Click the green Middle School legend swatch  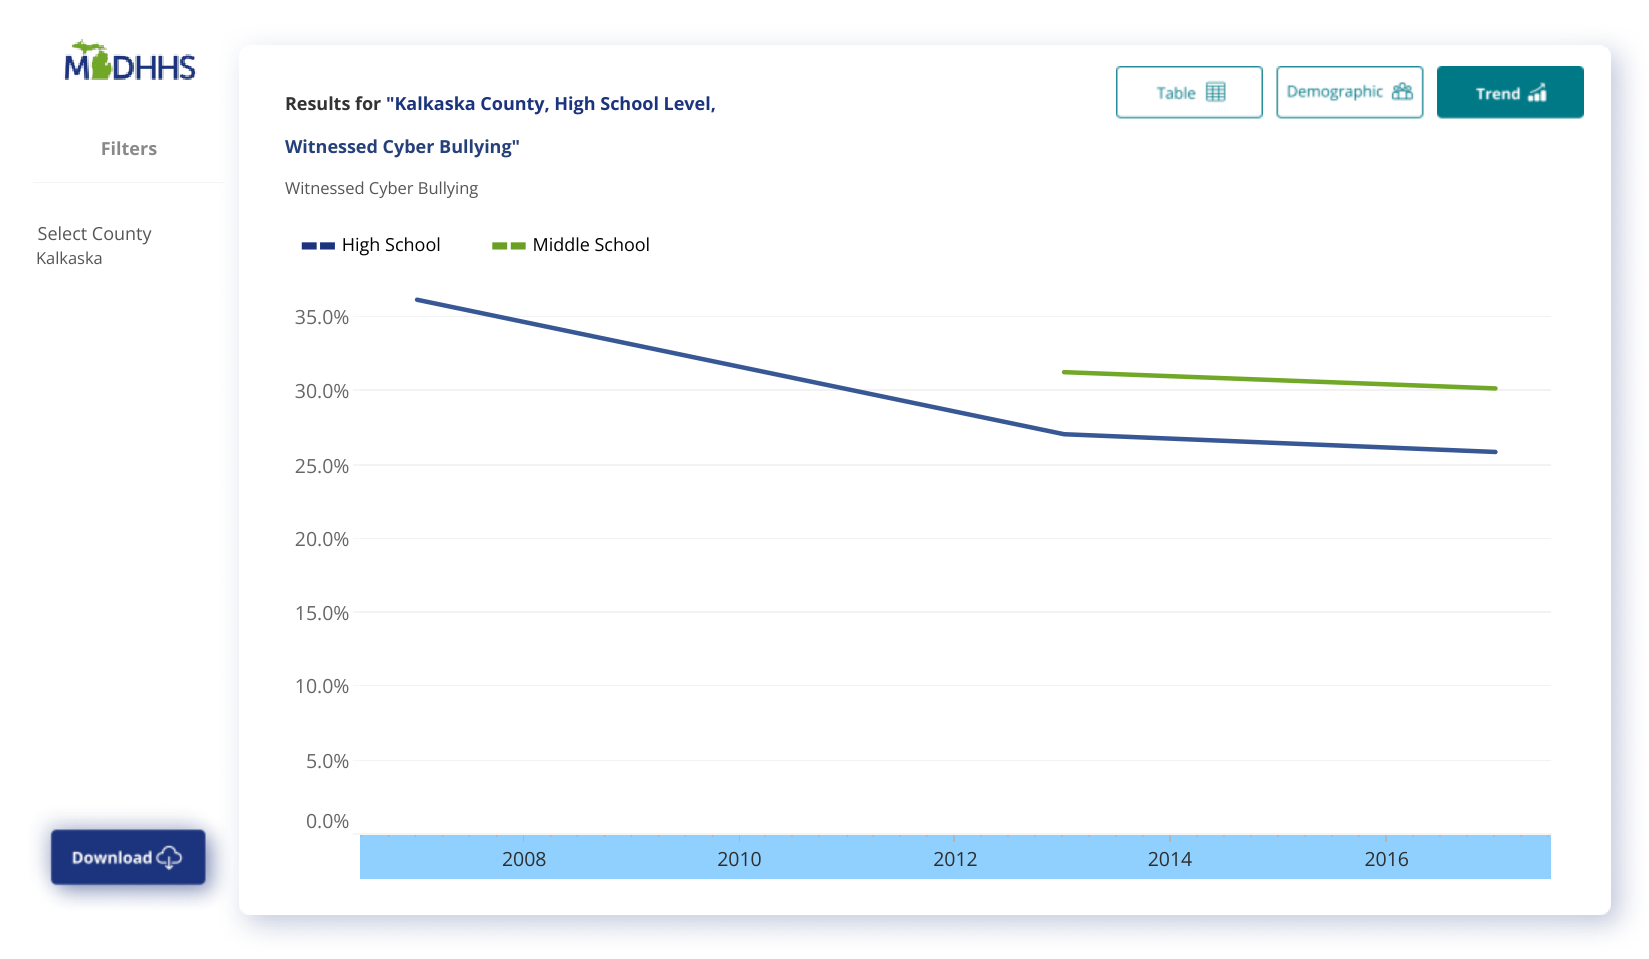tap(508, 246)
